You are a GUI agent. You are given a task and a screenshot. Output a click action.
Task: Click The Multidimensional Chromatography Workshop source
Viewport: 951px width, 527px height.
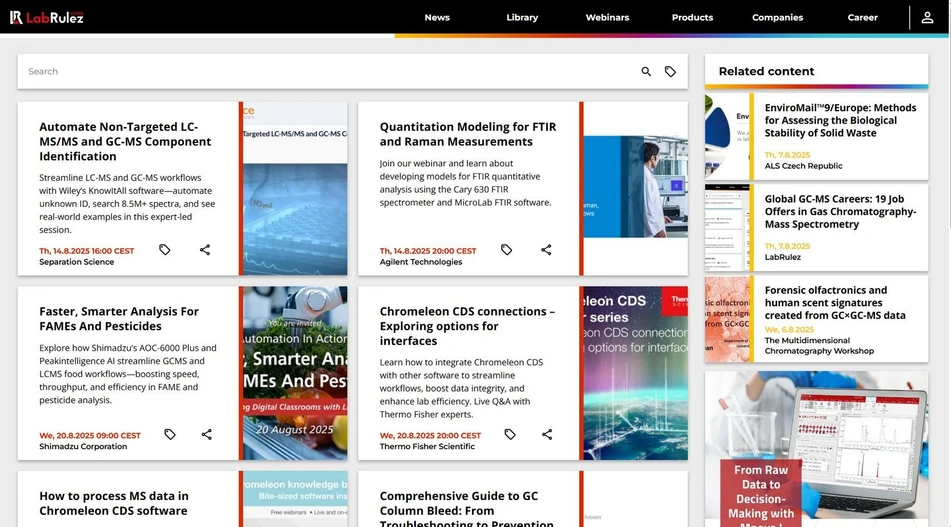tap(819, 346)
